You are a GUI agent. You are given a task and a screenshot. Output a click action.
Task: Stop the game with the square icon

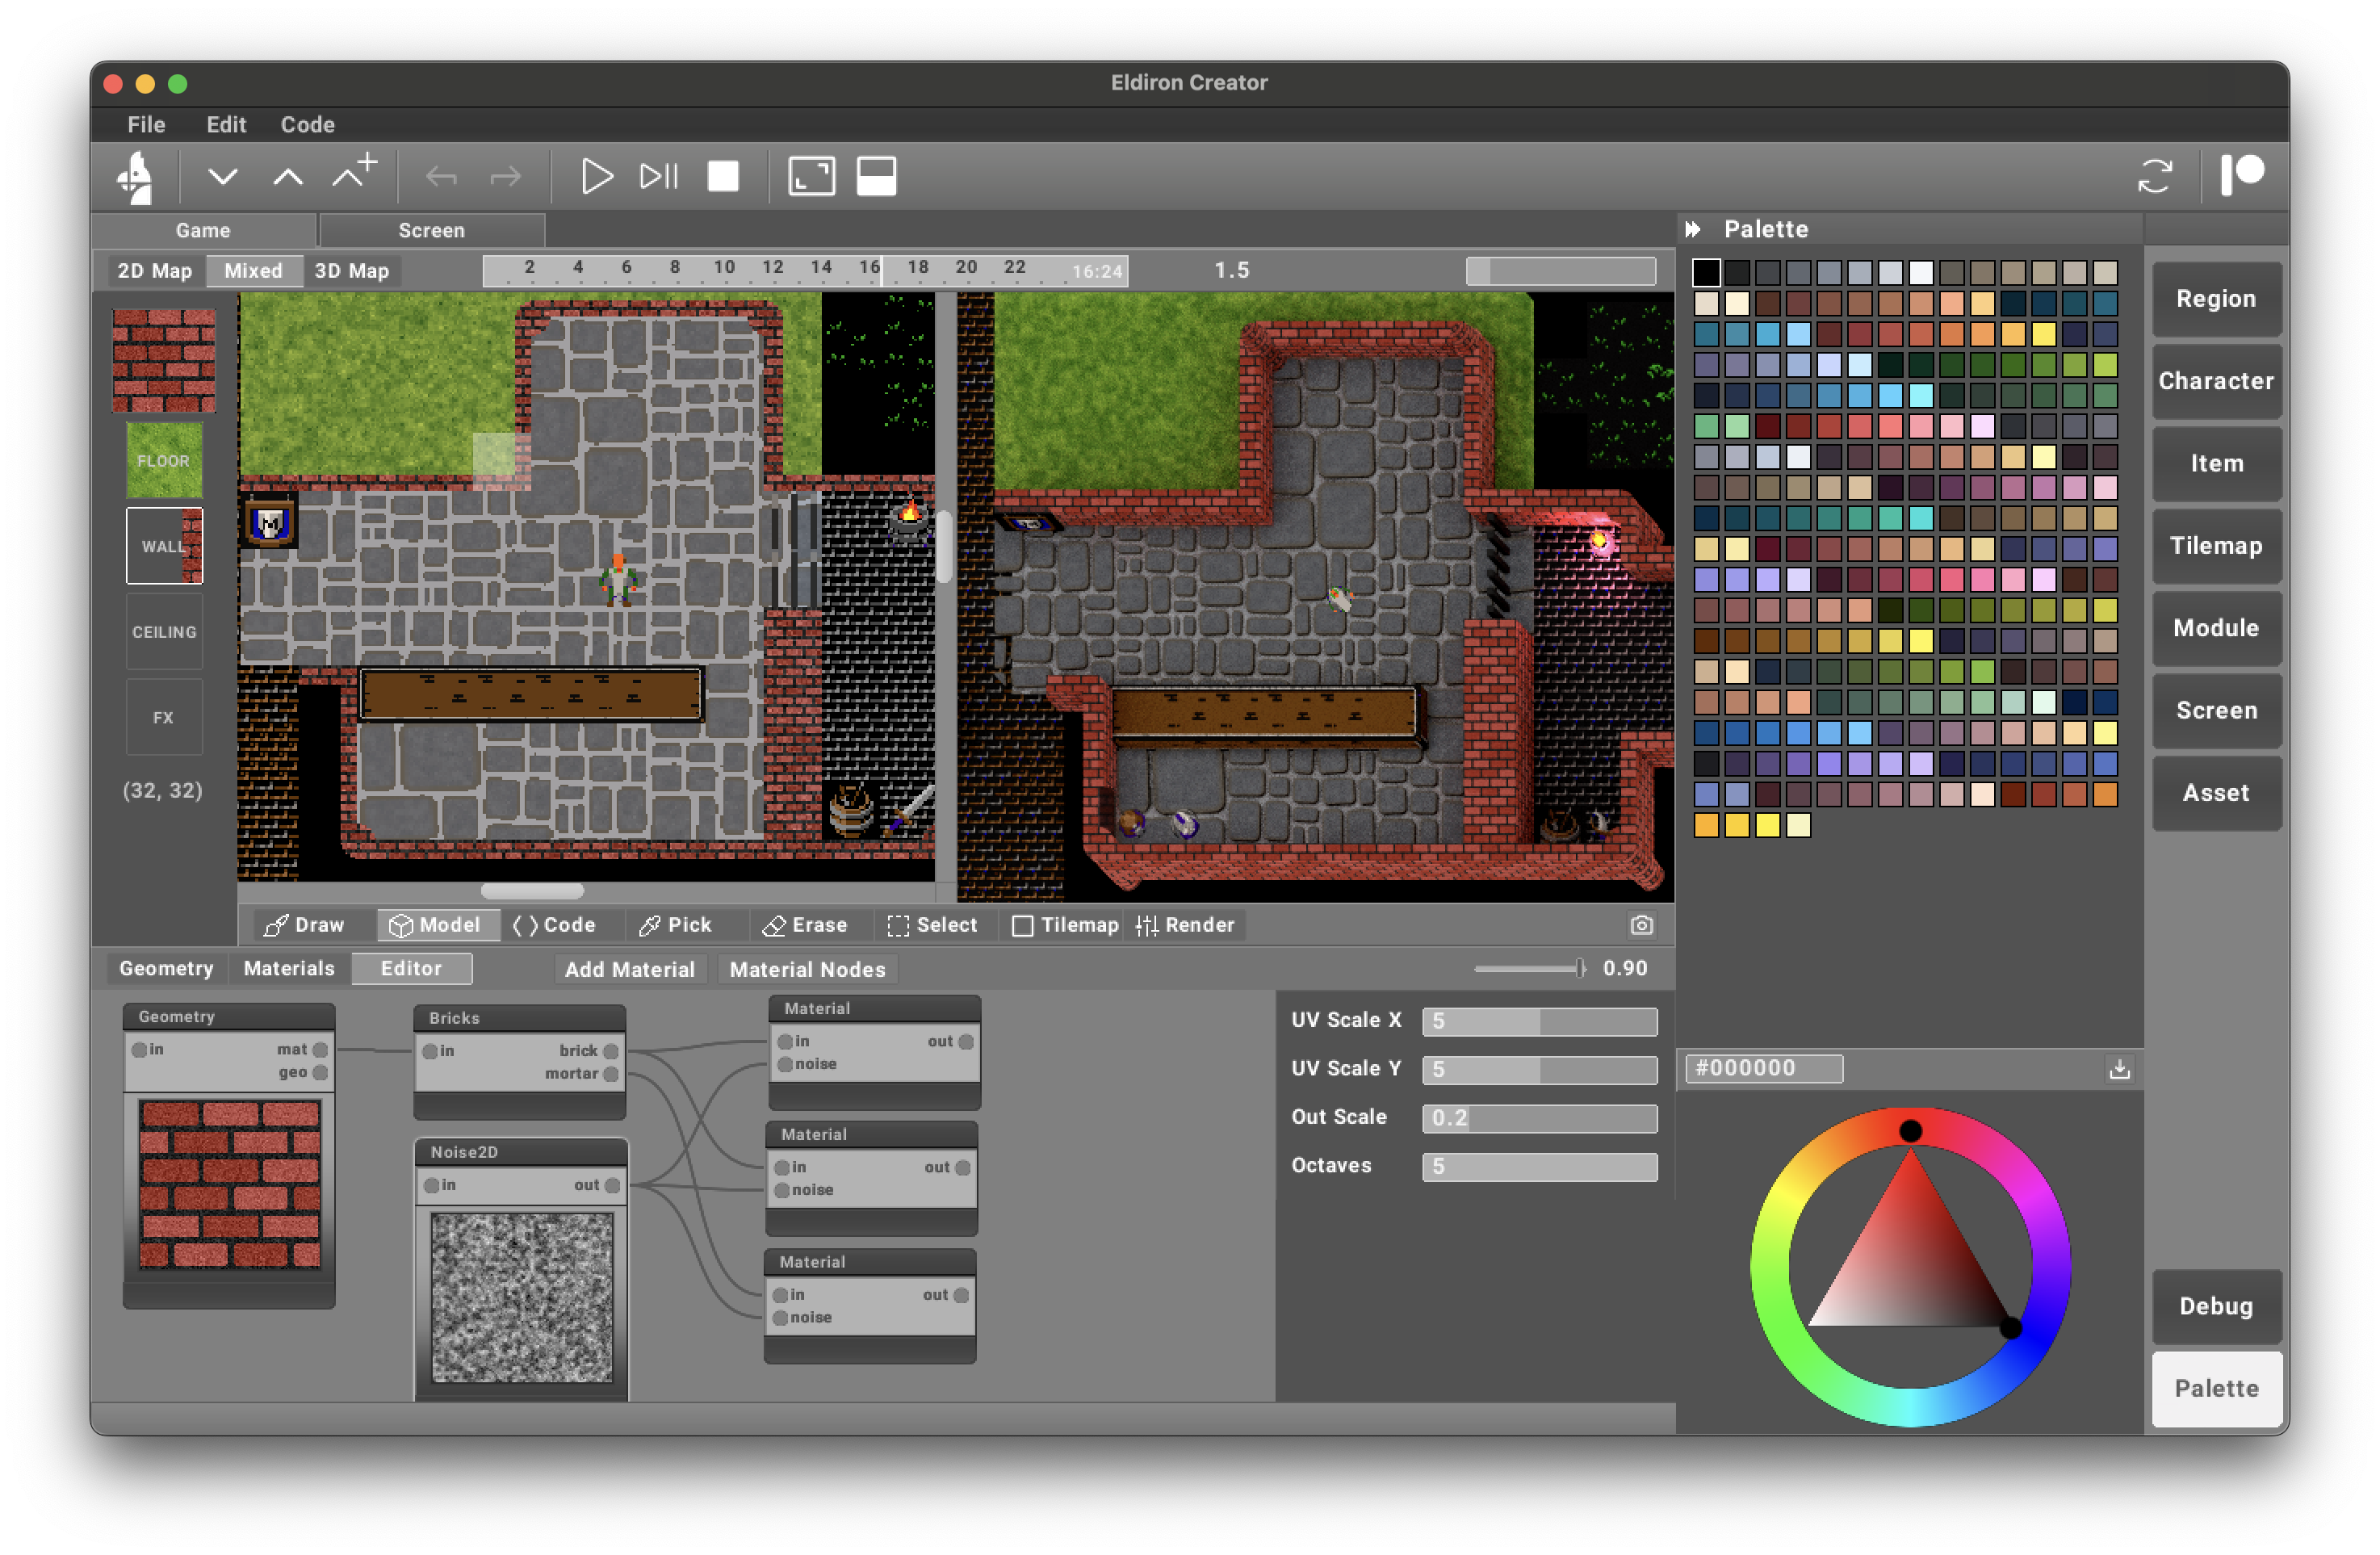(x=723, y=177)
